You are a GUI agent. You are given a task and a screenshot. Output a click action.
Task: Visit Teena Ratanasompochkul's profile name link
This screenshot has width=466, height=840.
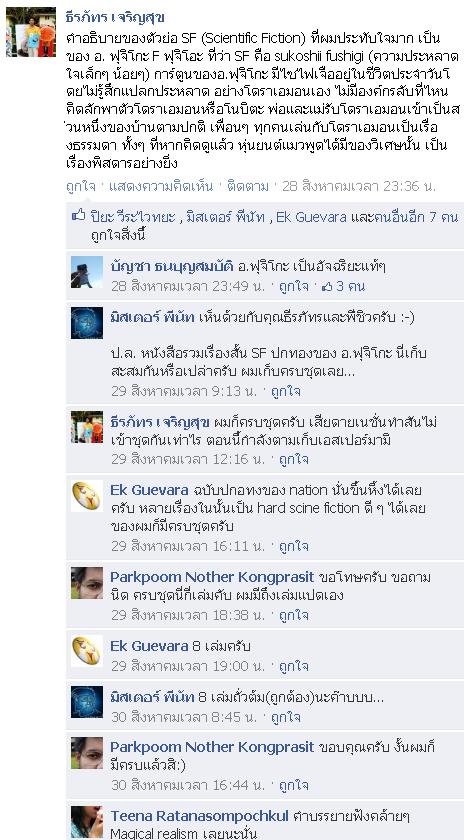[x=199, y=816]
